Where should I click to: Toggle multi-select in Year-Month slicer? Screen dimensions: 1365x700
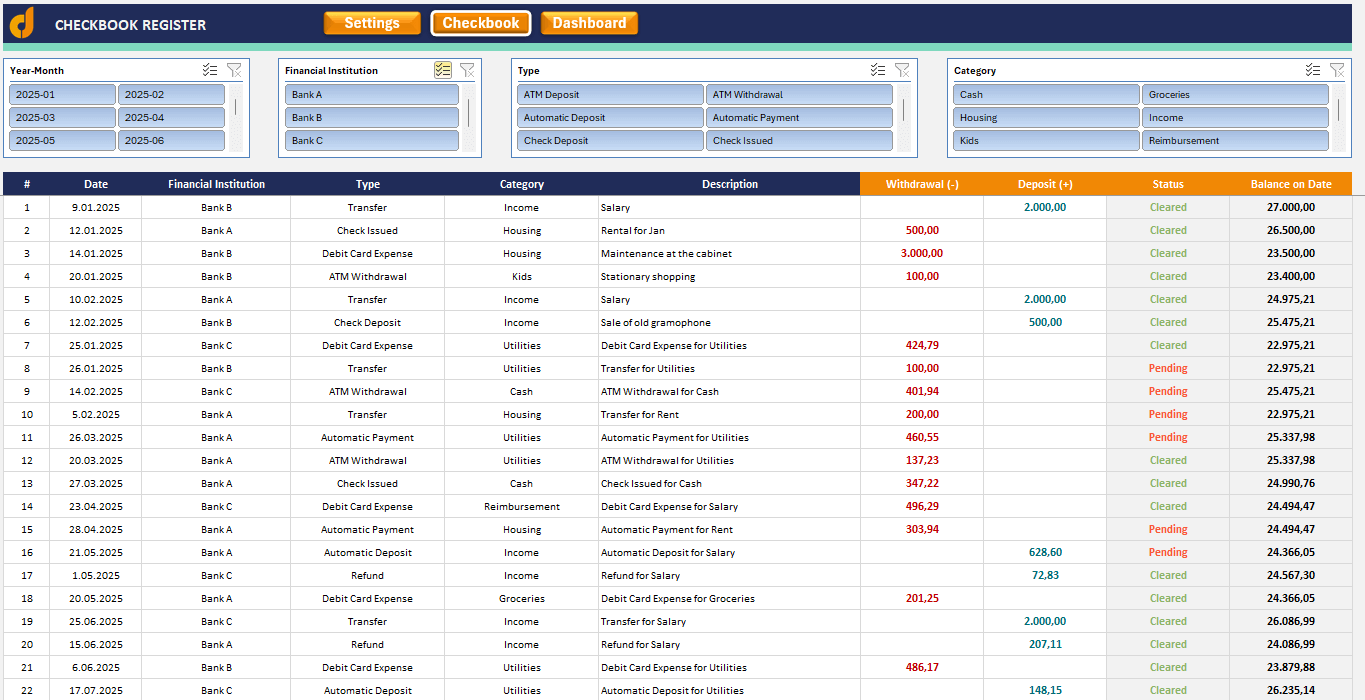click(x=210, y=70)
